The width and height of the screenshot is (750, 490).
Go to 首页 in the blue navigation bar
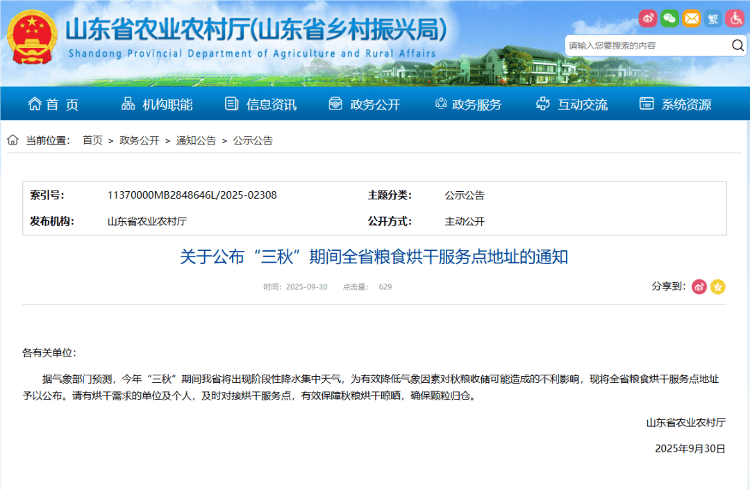coord(53,104)
